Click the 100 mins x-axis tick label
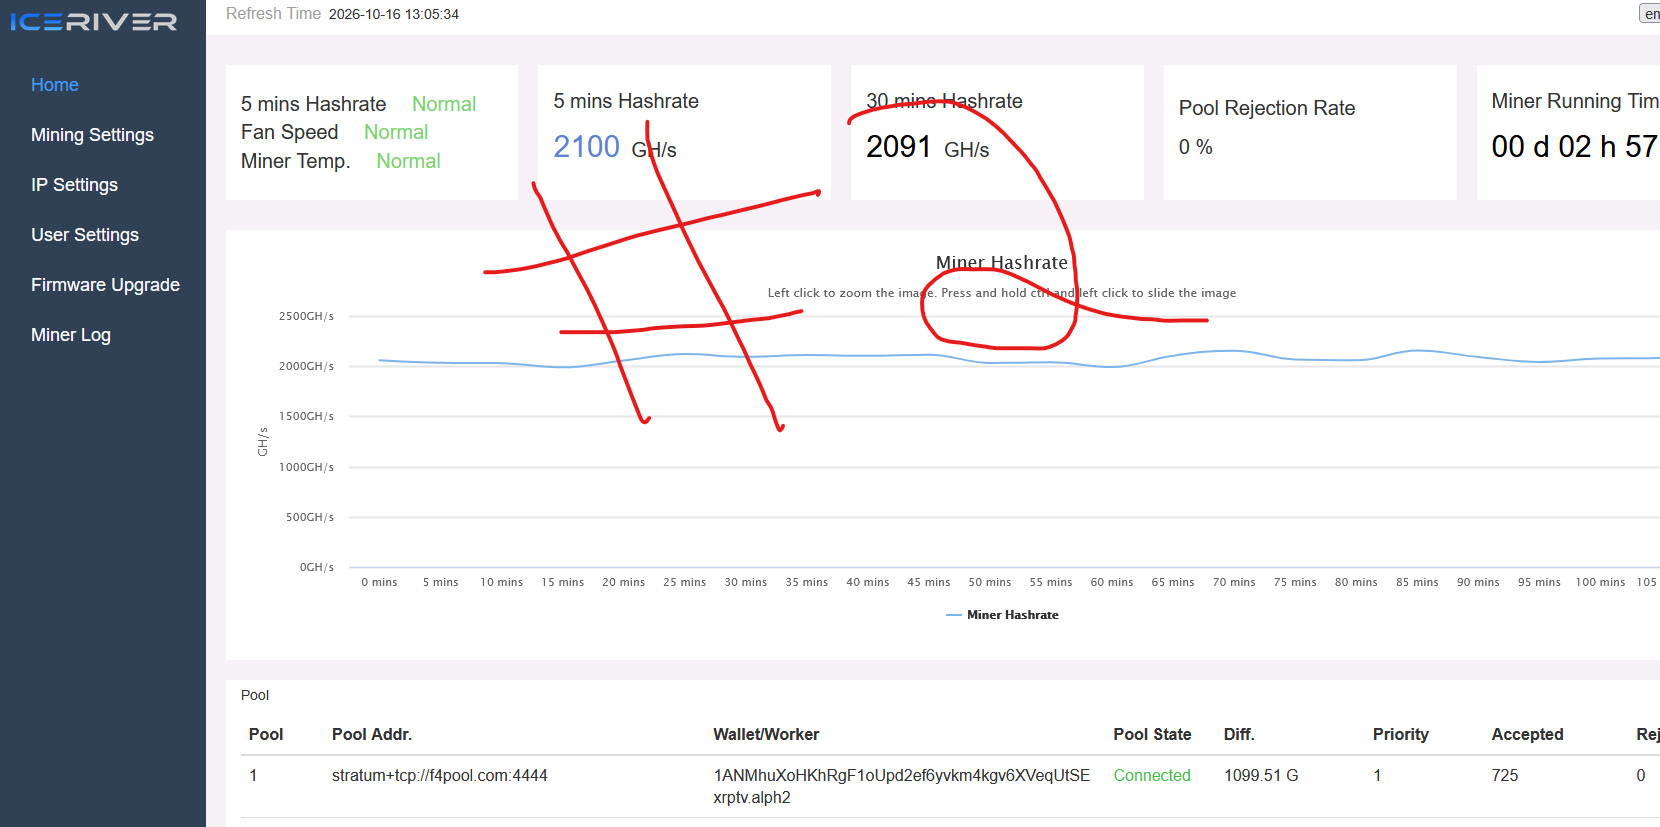Viewport: 1660px width, 827px height. (1601, 582)
